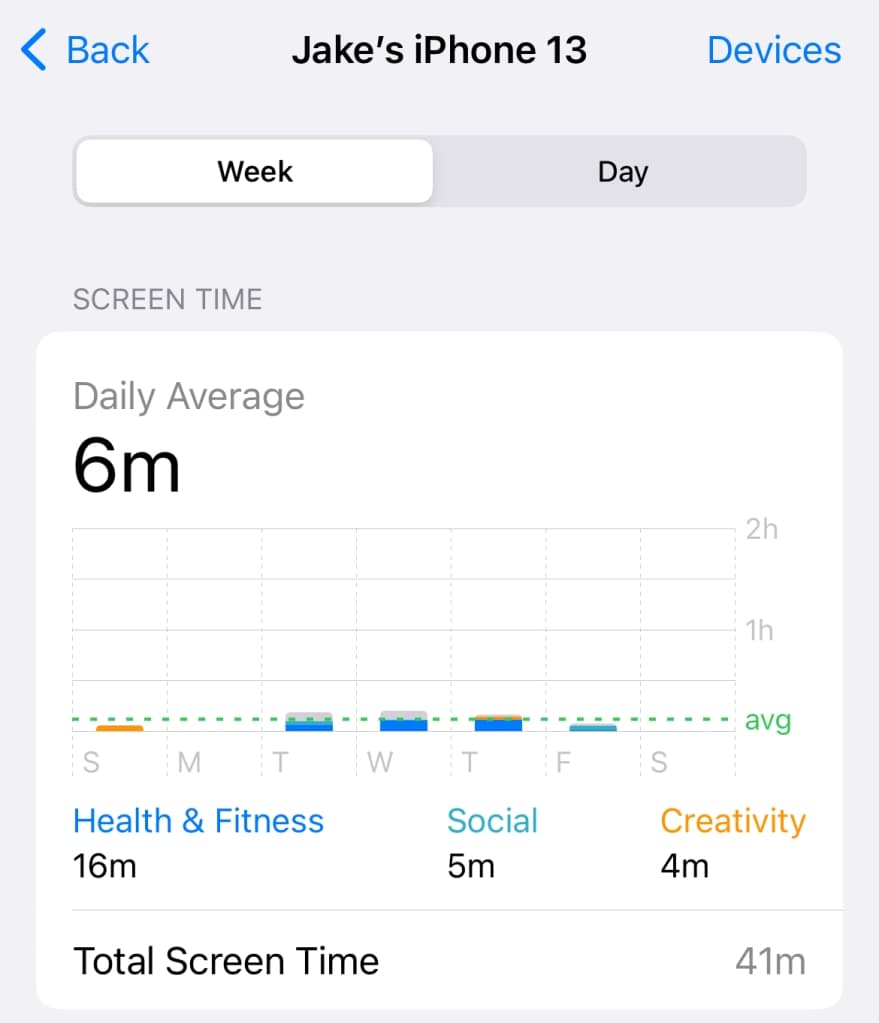Switch to the Day view
The image size is (879, 1023).
click(x=622, y=172)
